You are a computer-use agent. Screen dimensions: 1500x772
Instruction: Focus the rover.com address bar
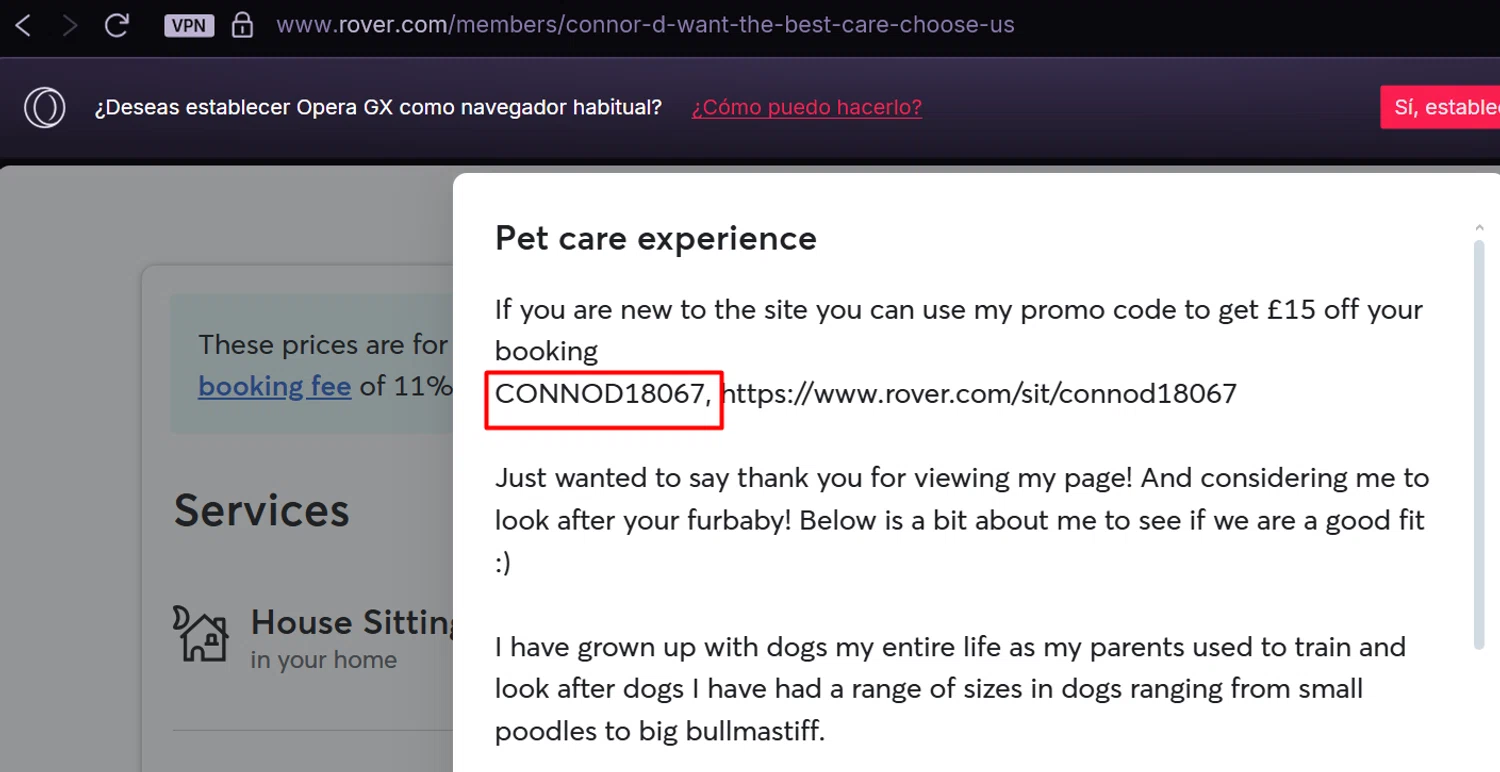pyautogui.click(x=645, y=25)
